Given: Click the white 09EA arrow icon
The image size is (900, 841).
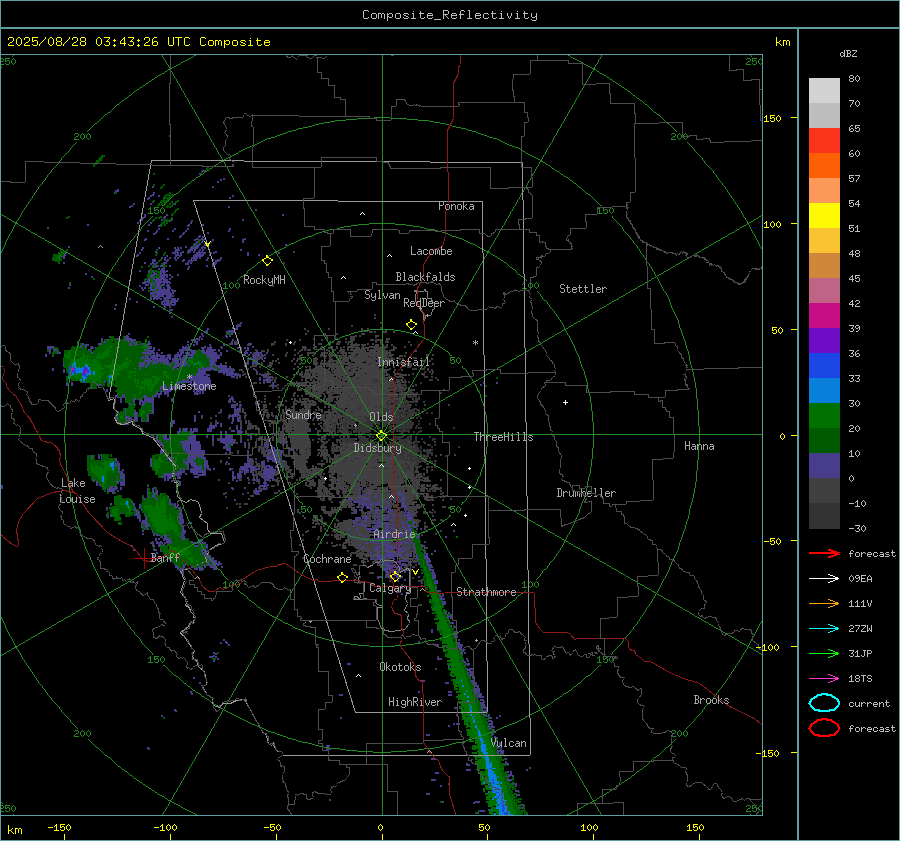Looking at the screenshot, I should pos(824,579).
